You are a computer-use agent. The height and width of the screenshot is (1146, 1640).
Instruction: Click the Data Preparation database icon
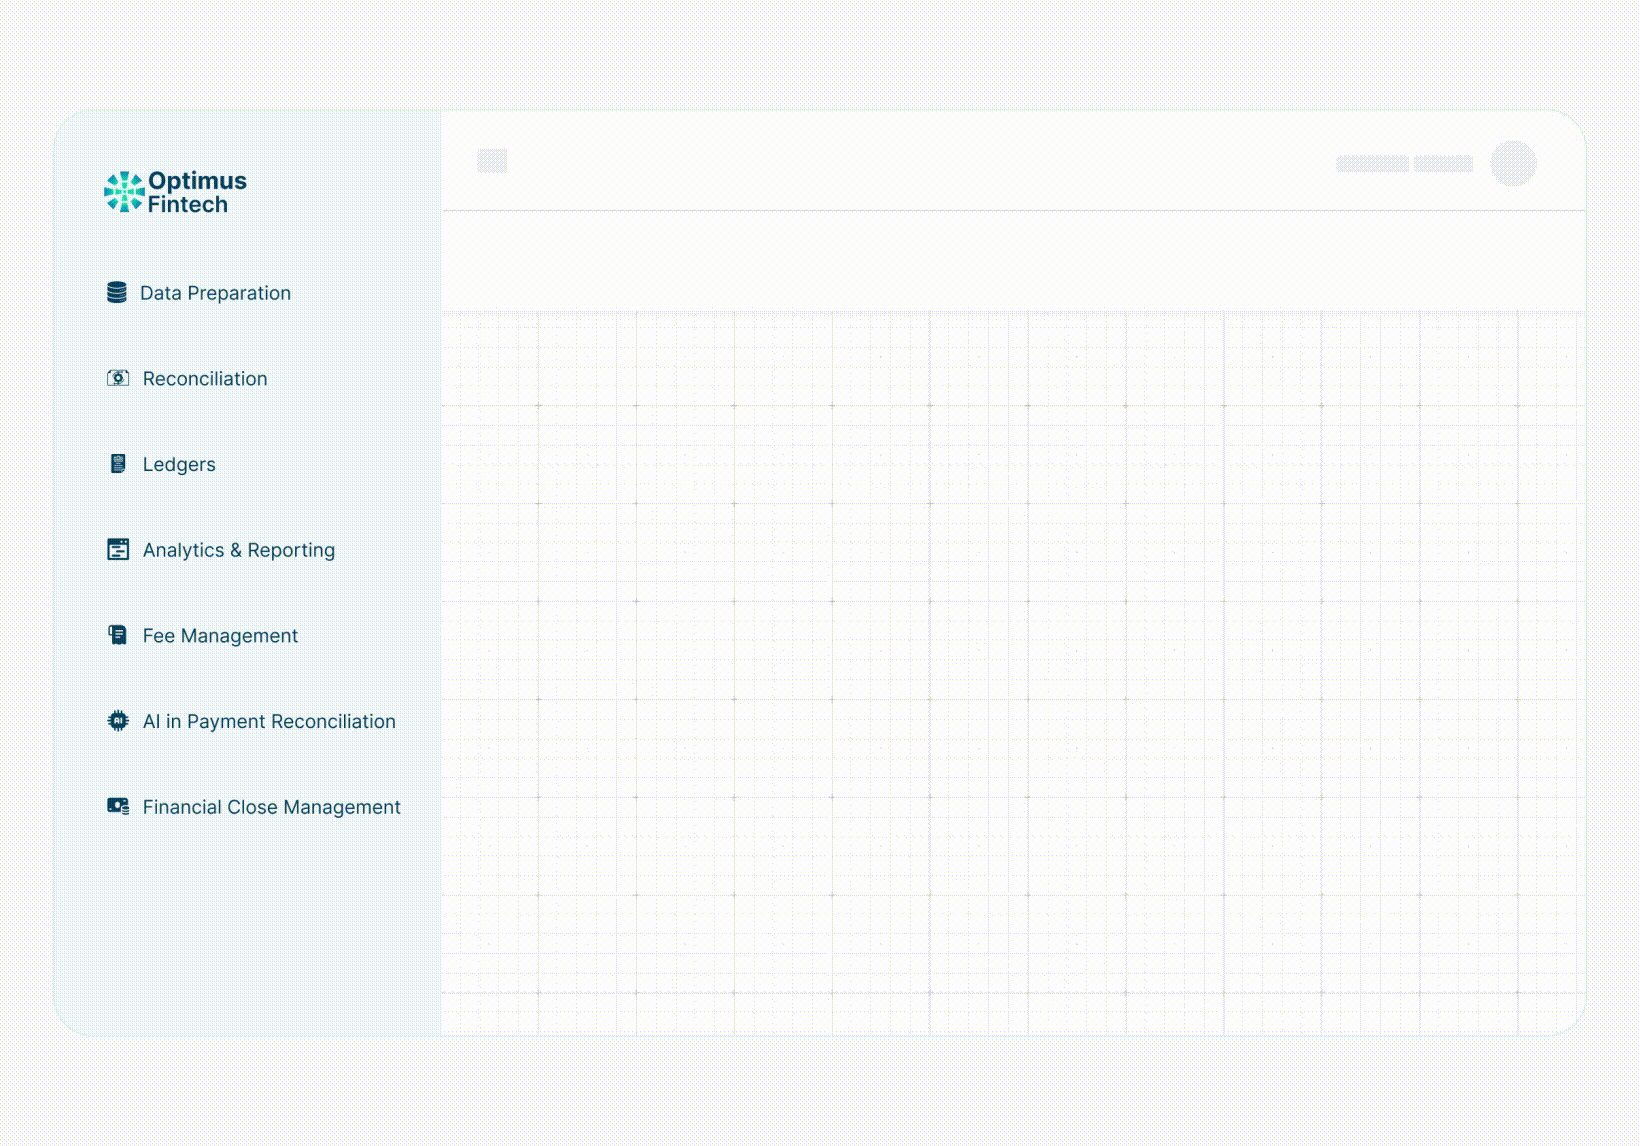117,292
